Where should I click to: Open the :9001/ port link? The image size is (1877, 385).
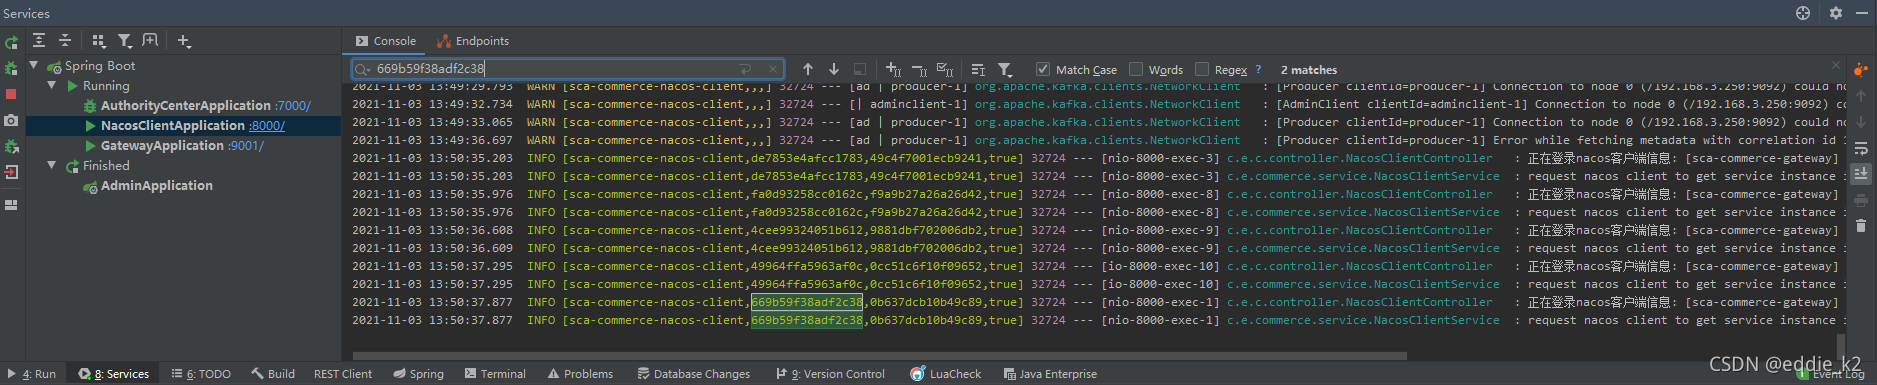click(x=246, y=145)
